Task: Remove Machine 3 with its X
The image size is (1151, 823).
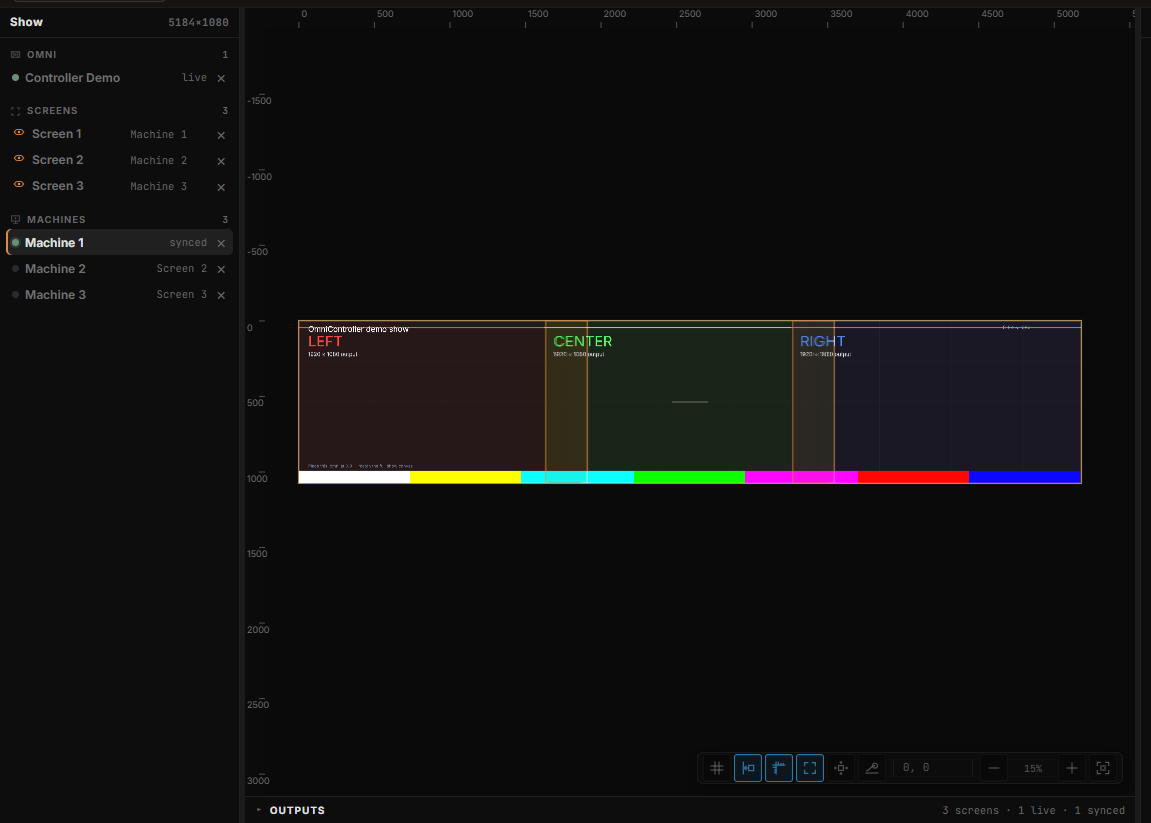Action: tap(221, 295)
